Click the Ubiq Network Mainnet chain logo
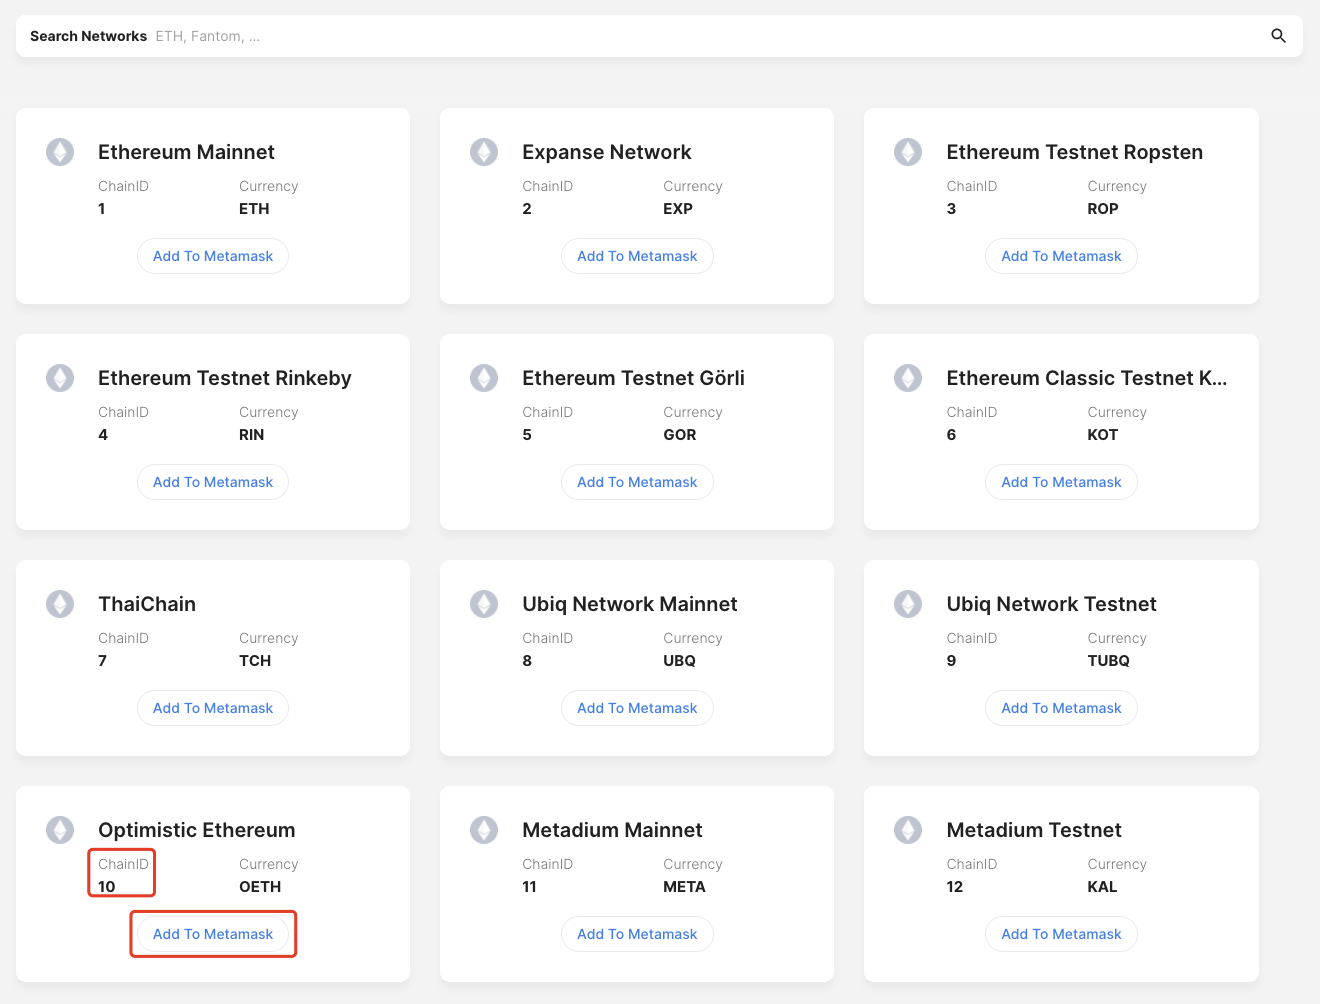Viewport: 1320px width, 1004px height. pos(484,604)
